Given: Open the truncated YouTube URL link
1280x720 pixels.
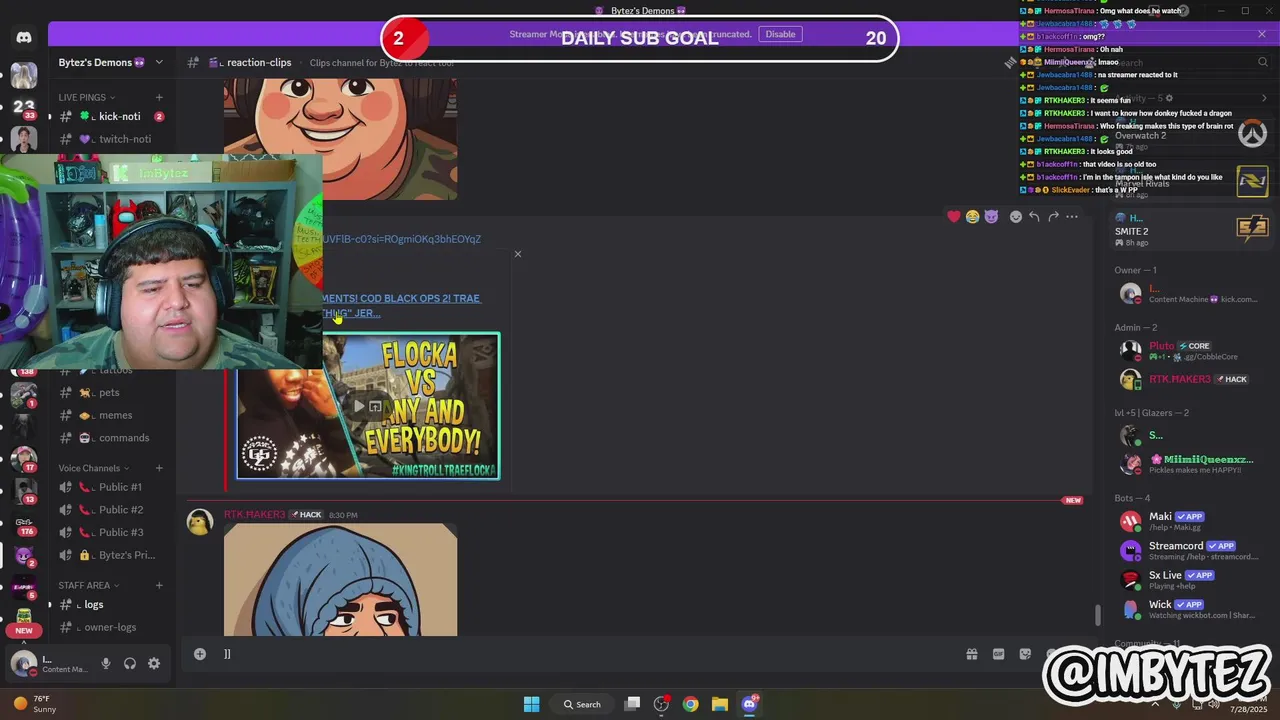Looking at the screenshot, I should tap(401, 239).
